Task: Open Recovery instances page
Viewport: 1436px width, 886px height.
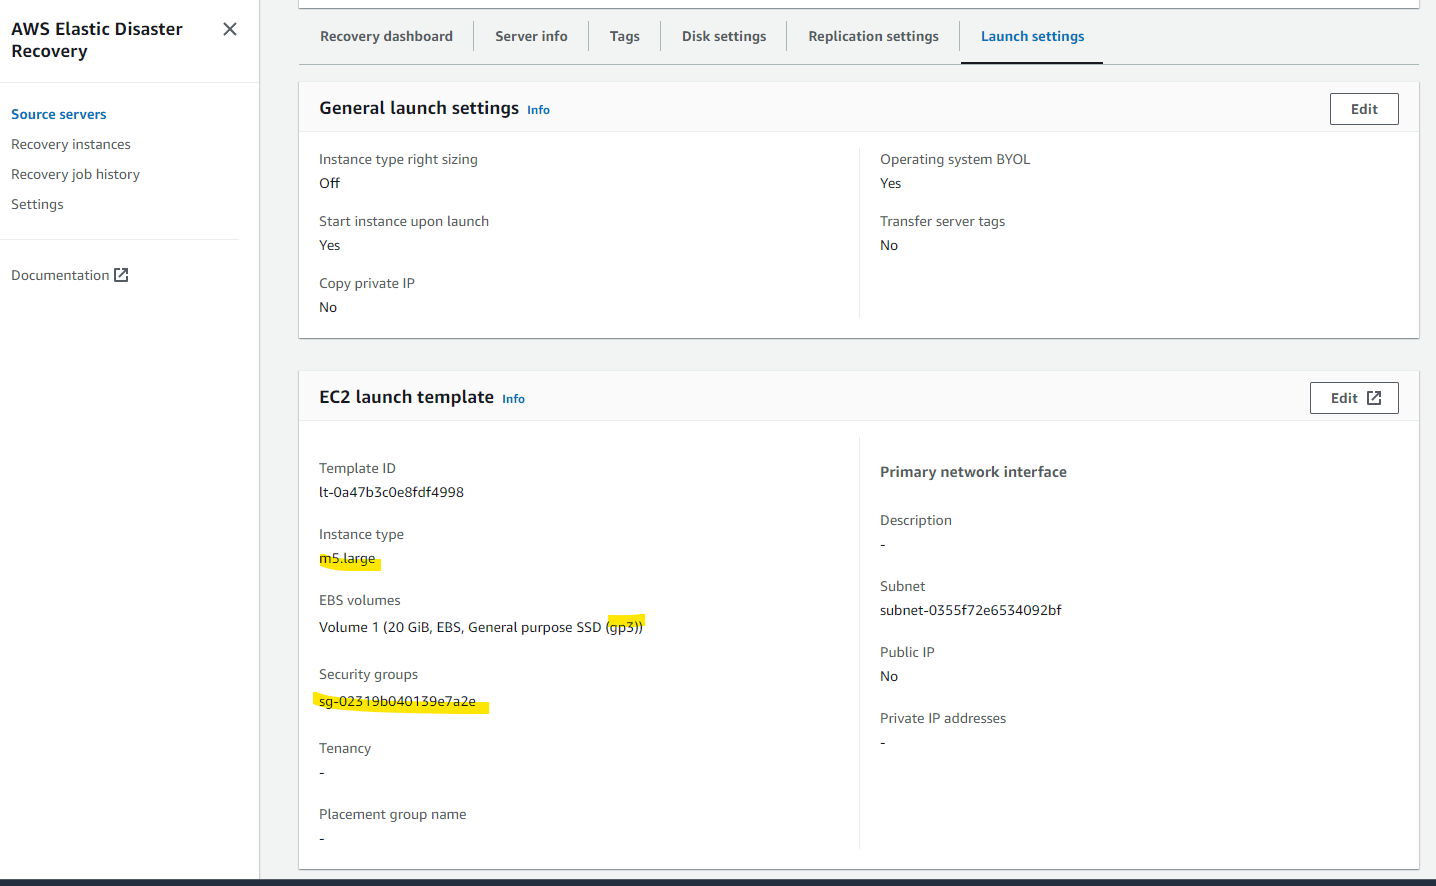Action: coord(71,144)
